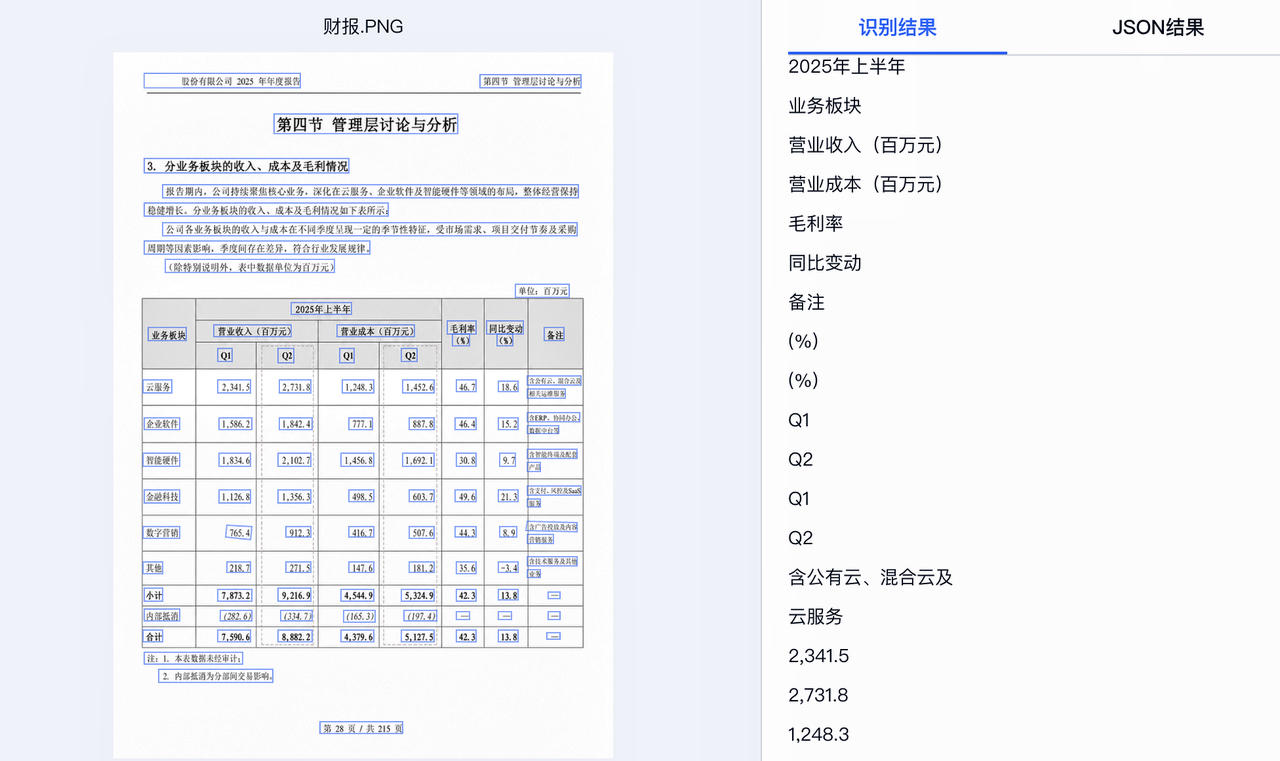Select the header 股份有限公司 2025 年年度报告

tap(223, 81)
